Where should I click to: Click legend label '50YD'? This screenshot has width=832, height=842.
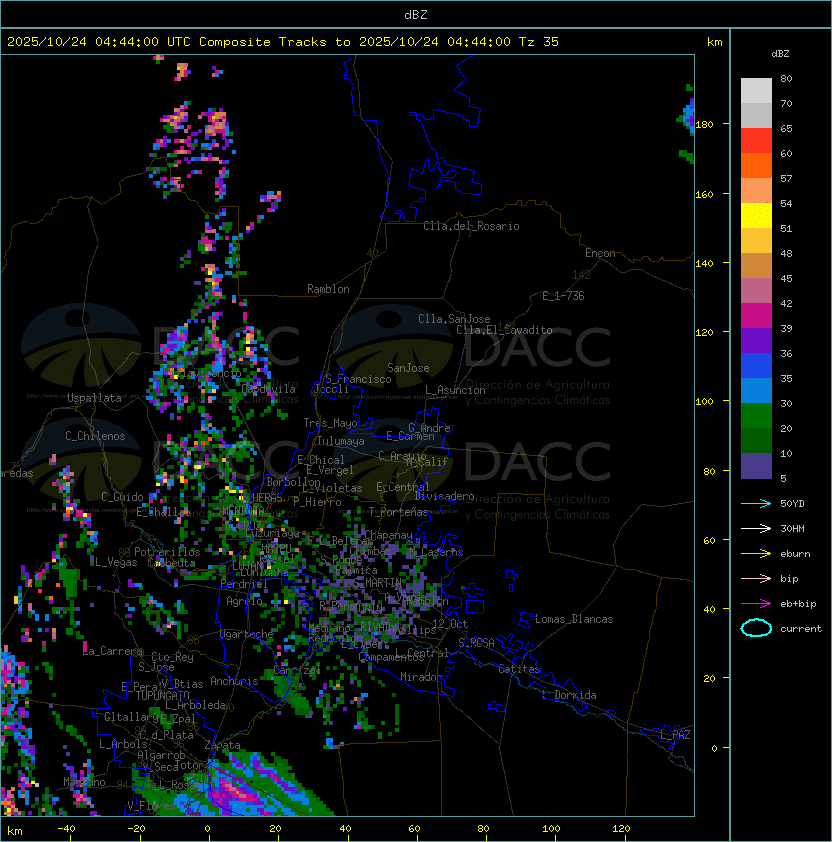792,503
